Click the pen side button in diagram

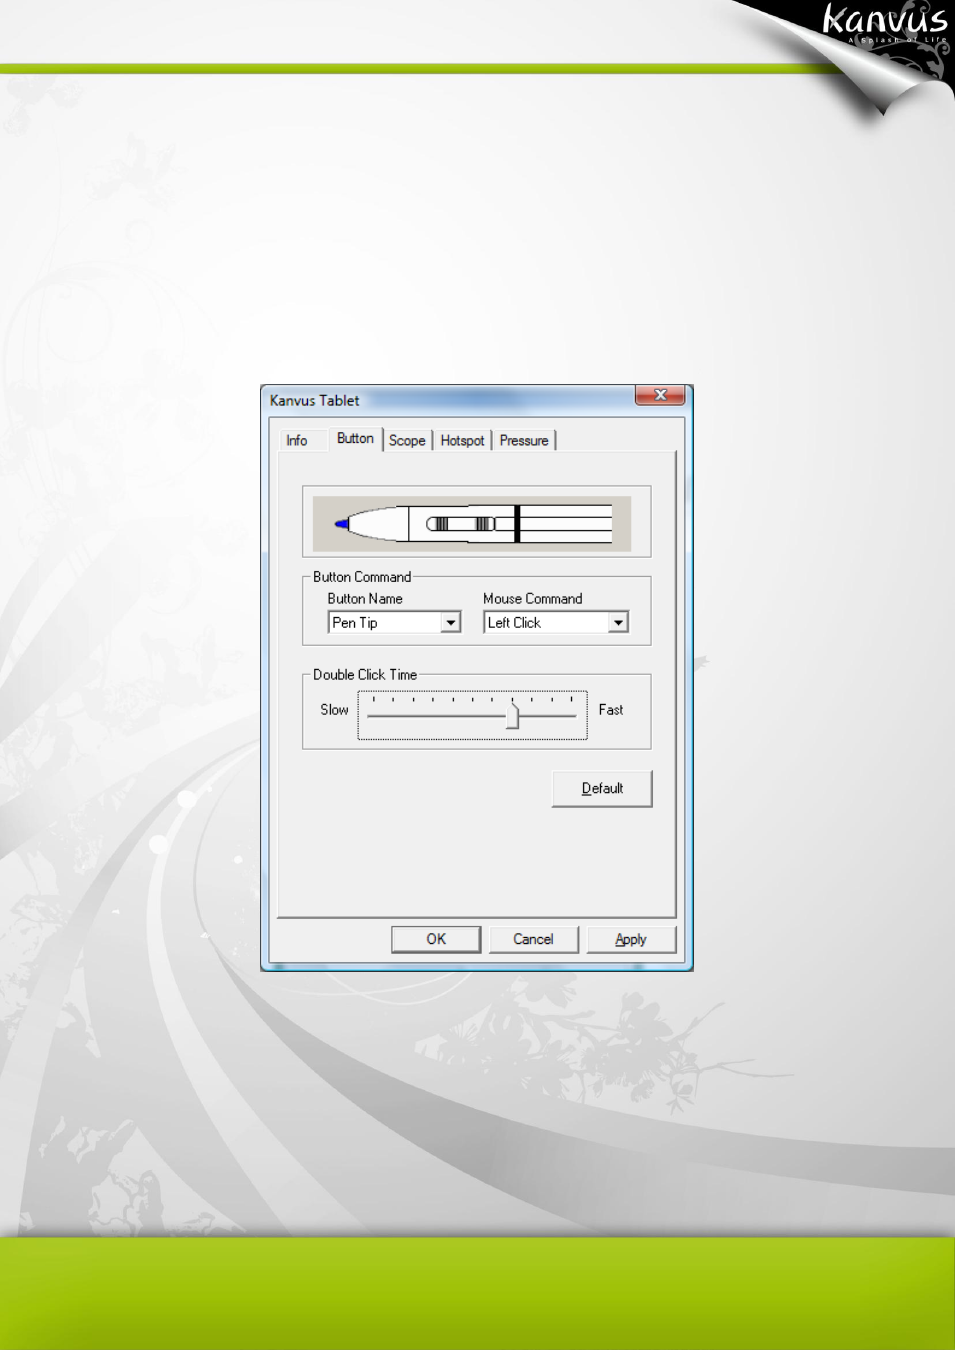coord(461,524)
